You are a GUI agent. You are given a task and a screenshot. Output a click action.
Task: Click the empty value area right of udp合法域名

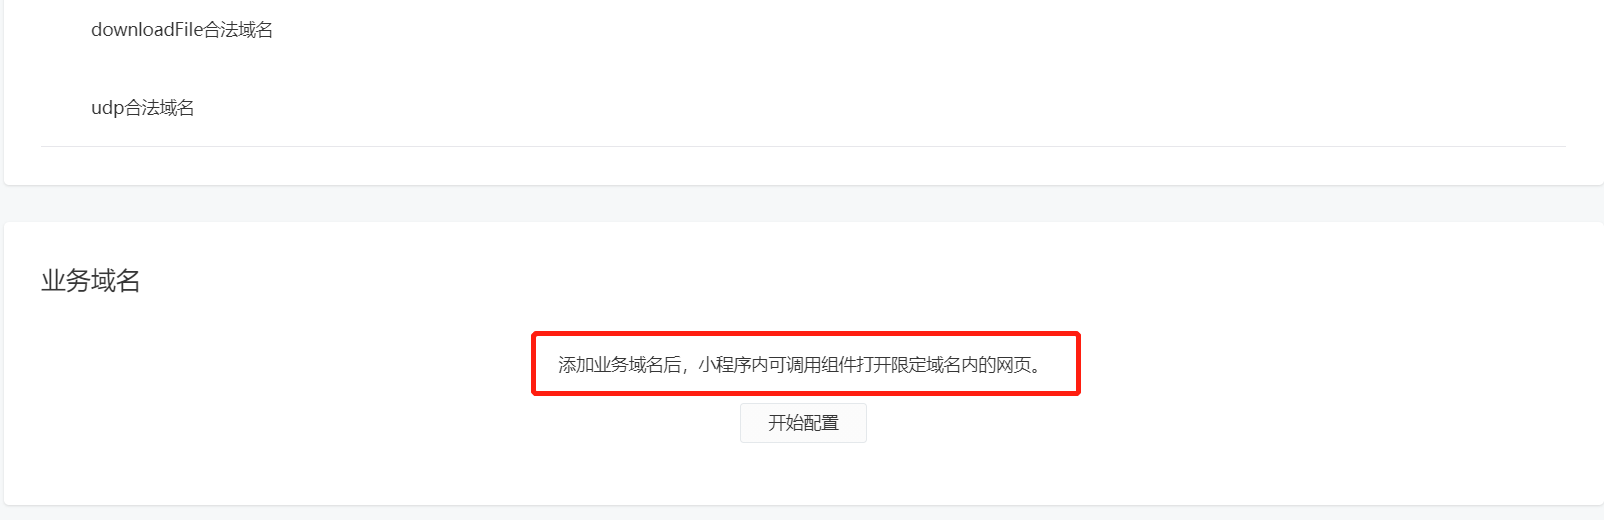click(900, 108)
